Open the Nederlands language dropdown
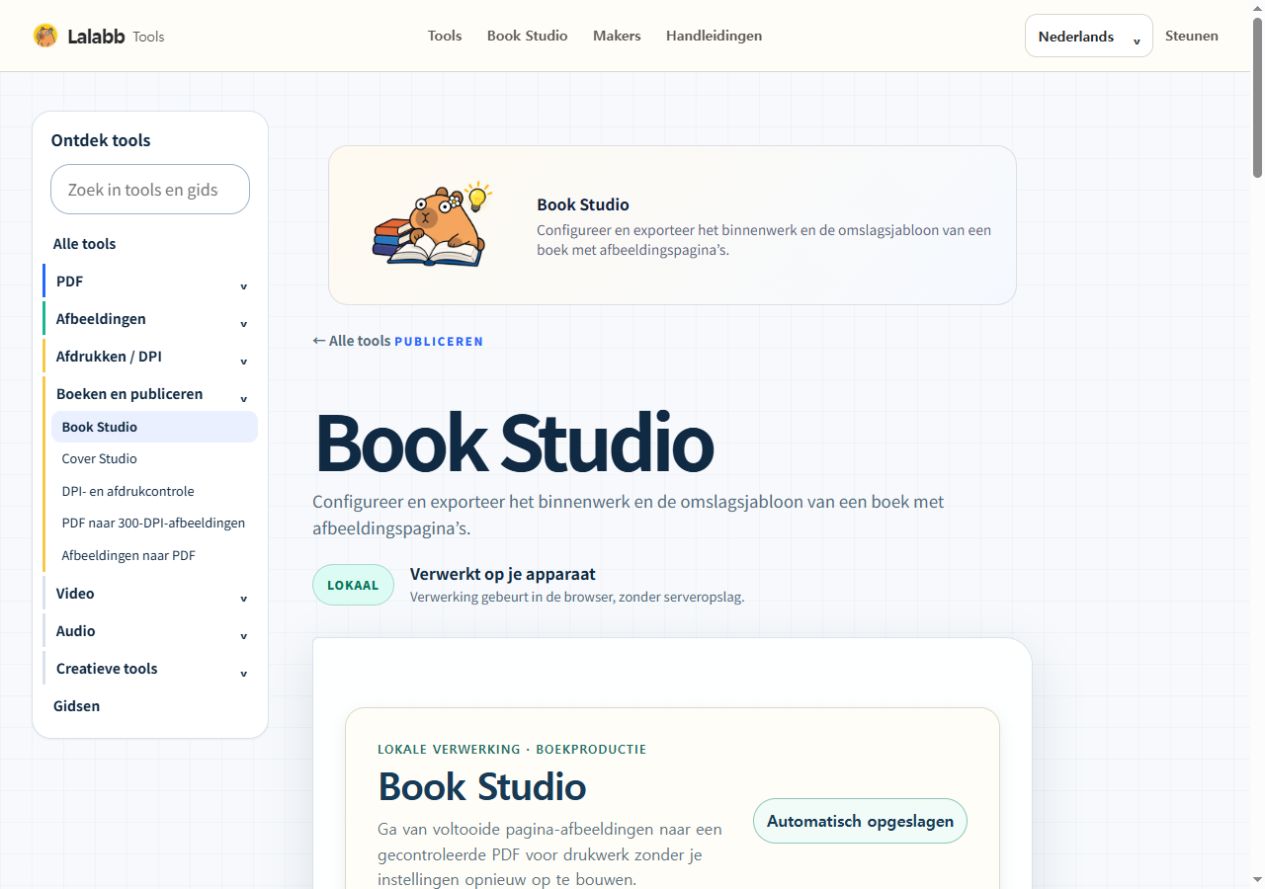The height and width of the screenshot is (889, 1265). [x=1089, y=36]
